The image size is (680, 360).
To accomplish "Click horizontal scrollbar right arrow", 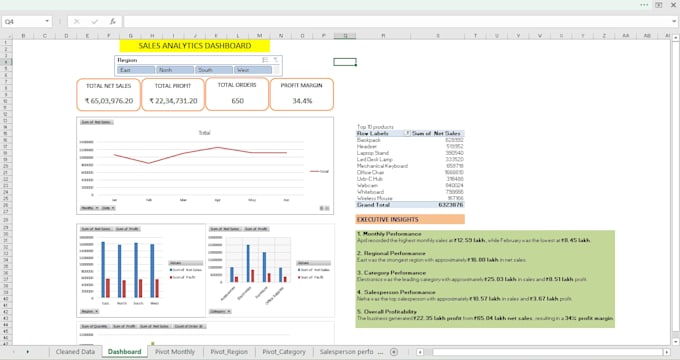I will [x=667, y=352].
